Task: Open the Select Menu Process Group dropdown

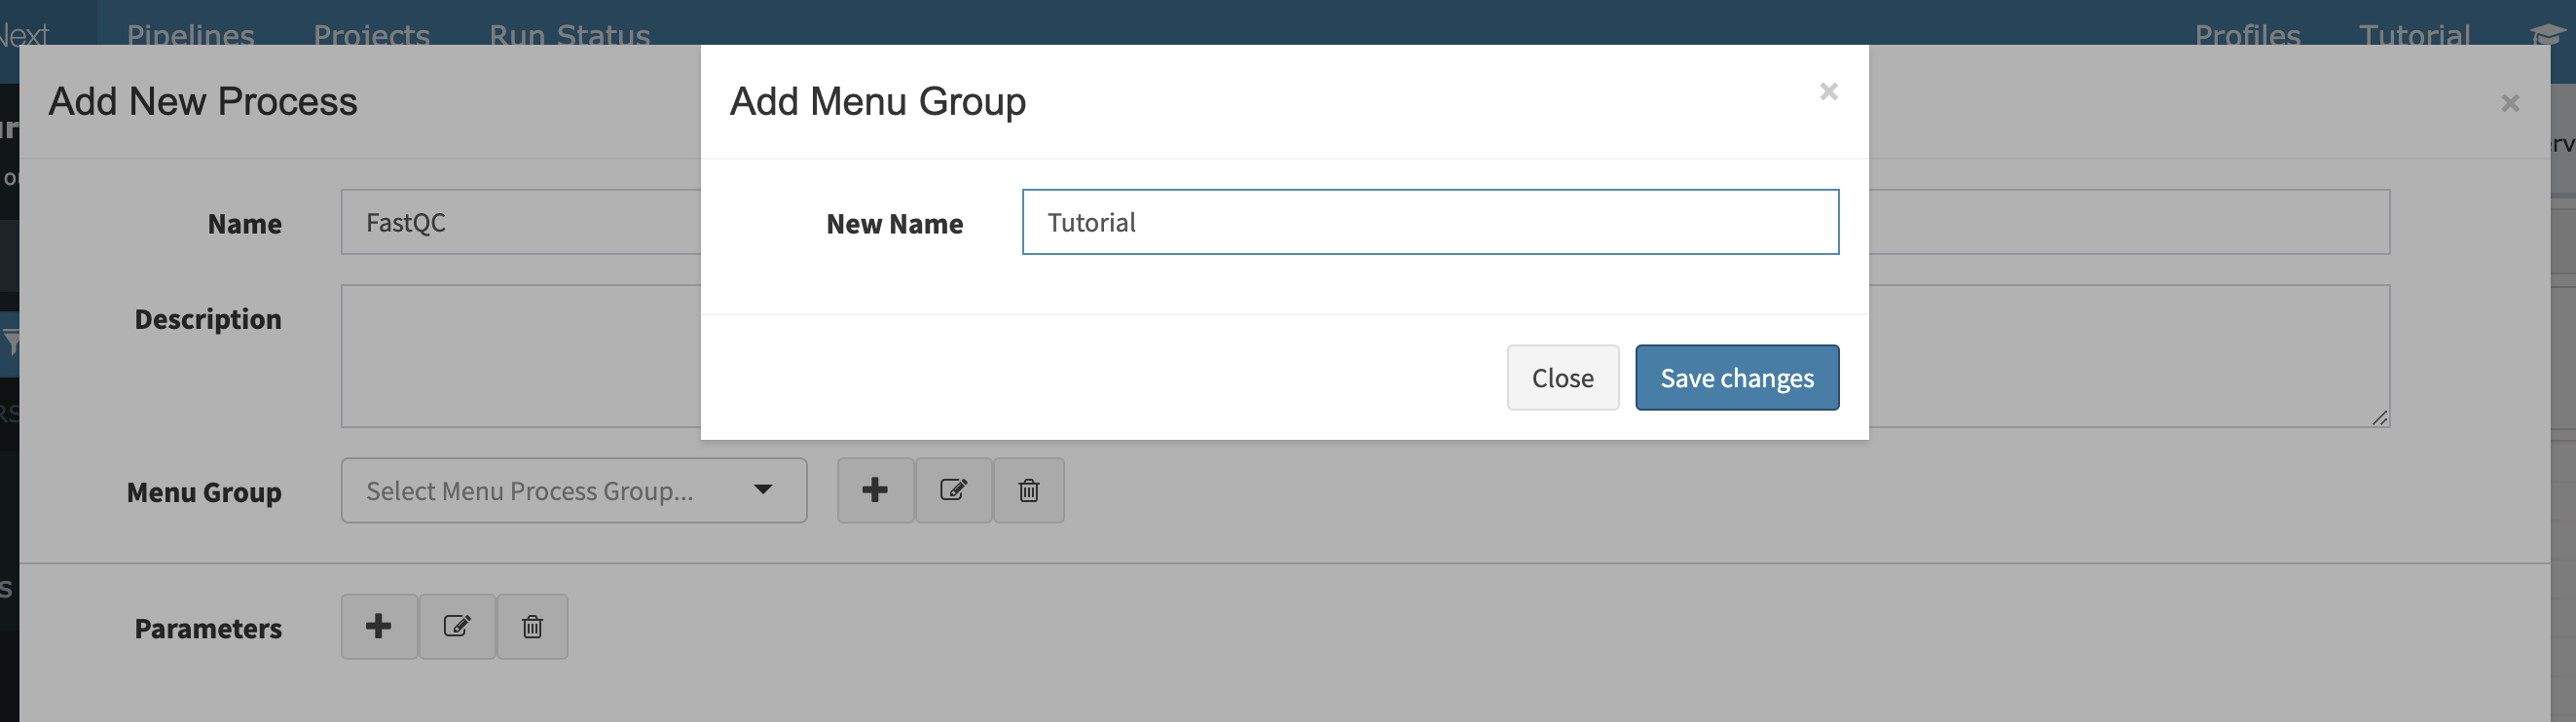Action: click(574, 490)
